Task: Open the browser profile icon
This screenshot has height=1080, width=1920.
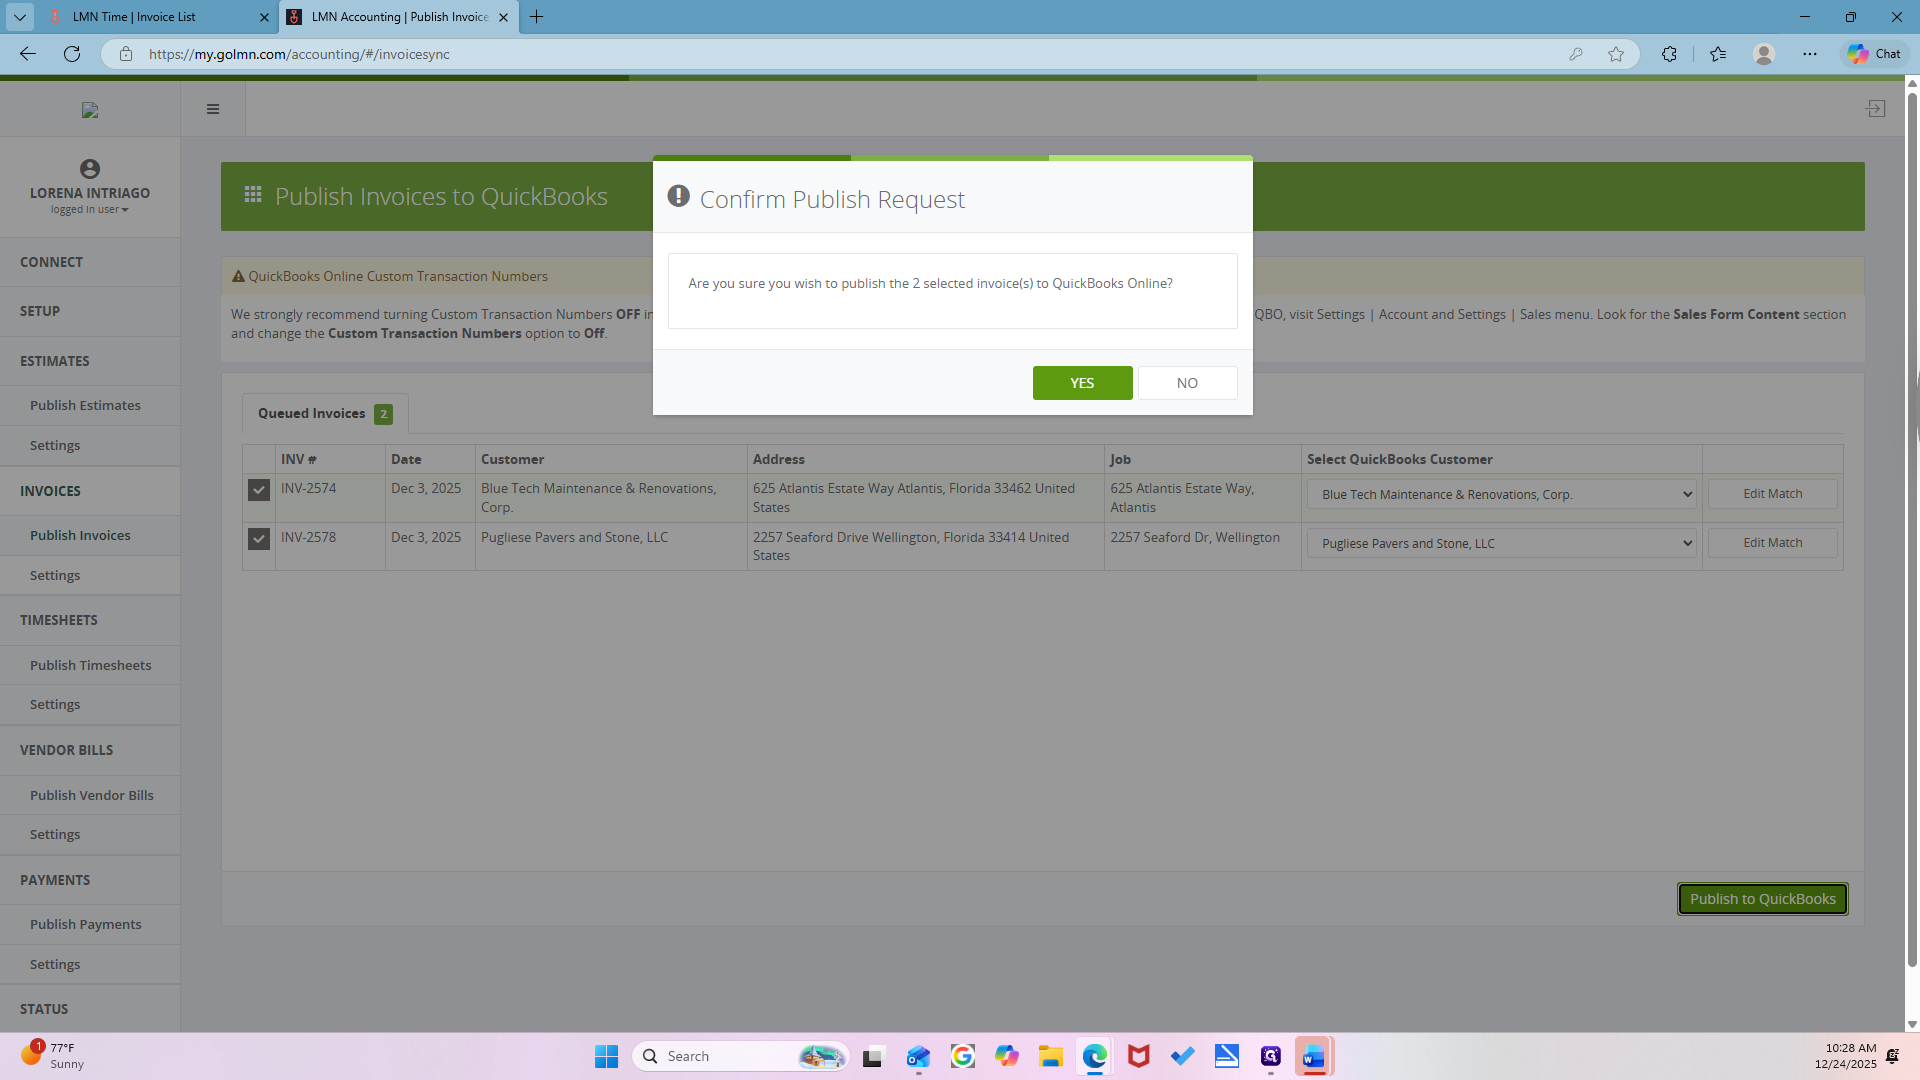Action: (x=1764, y=54)
